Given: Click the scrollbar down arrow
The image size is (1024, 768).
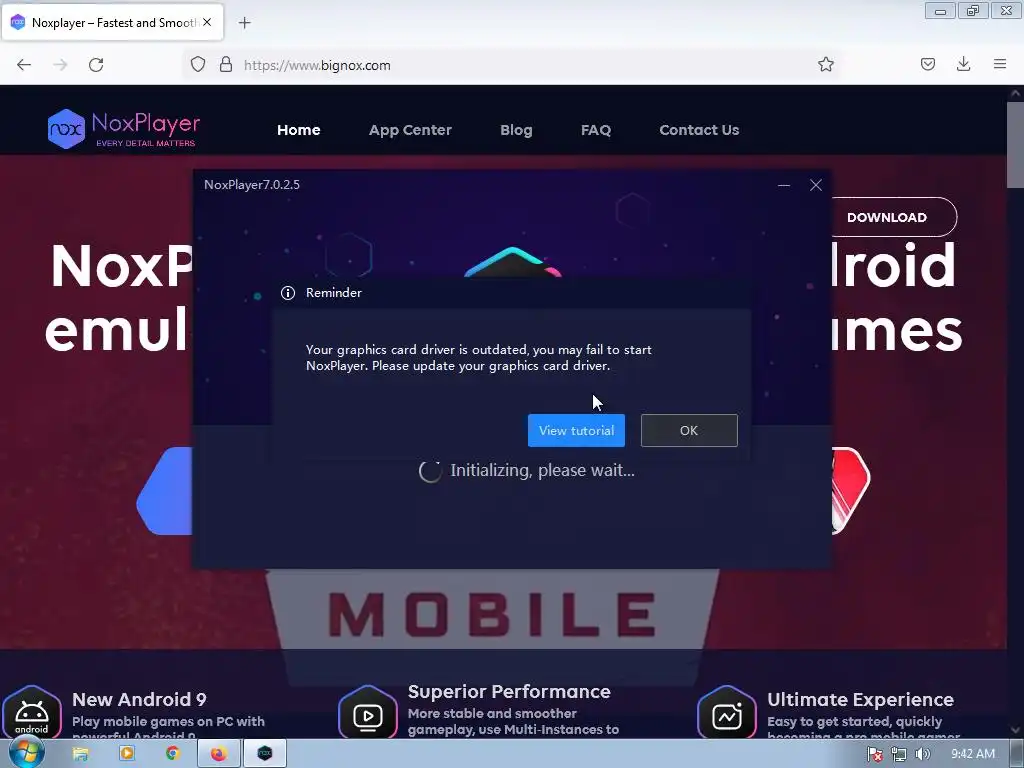Looking at the screenshot, I should pos(1015,731).
